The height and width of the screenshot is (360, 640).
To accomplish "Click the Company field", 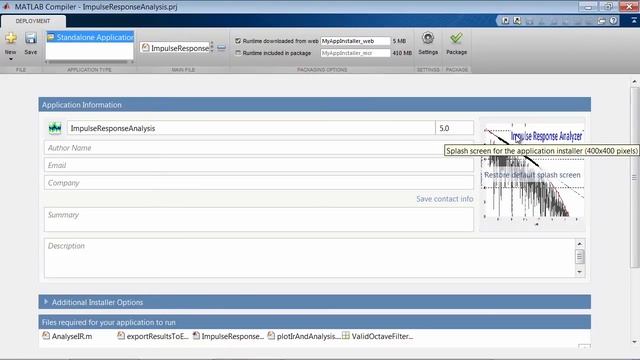I will [259, 183].
